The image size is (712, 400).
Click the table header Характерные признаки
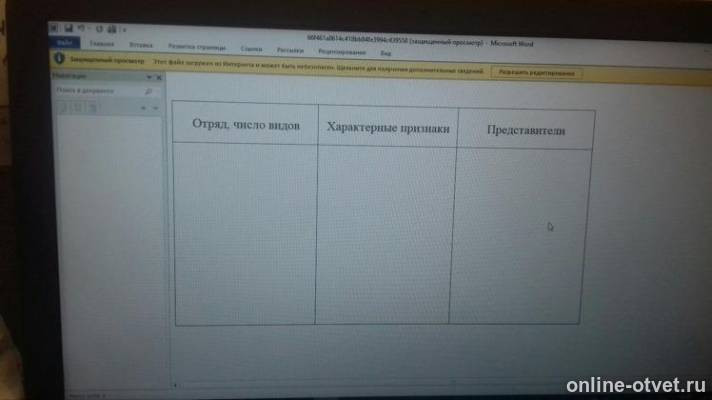tap(388, 128)
